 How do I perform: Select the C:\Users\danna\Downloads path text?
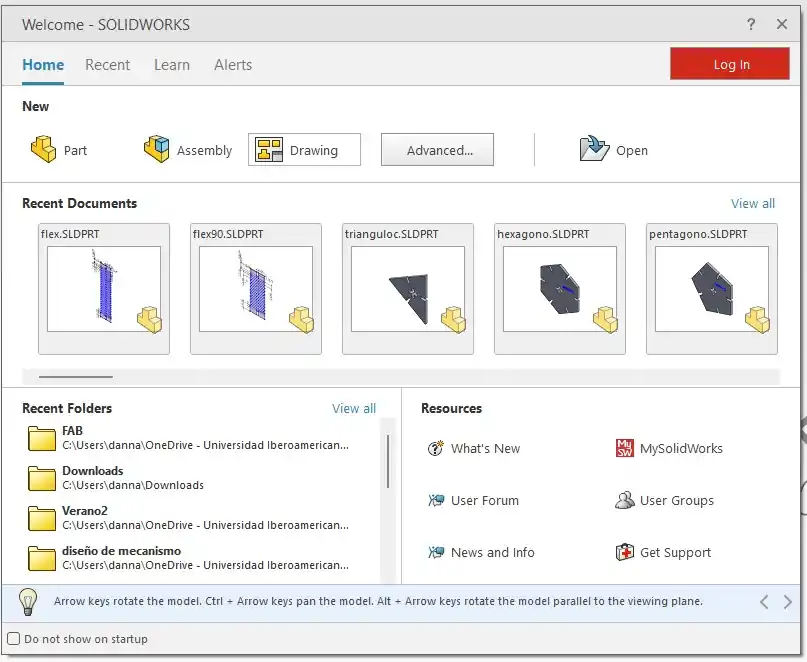tap(133, 485)
